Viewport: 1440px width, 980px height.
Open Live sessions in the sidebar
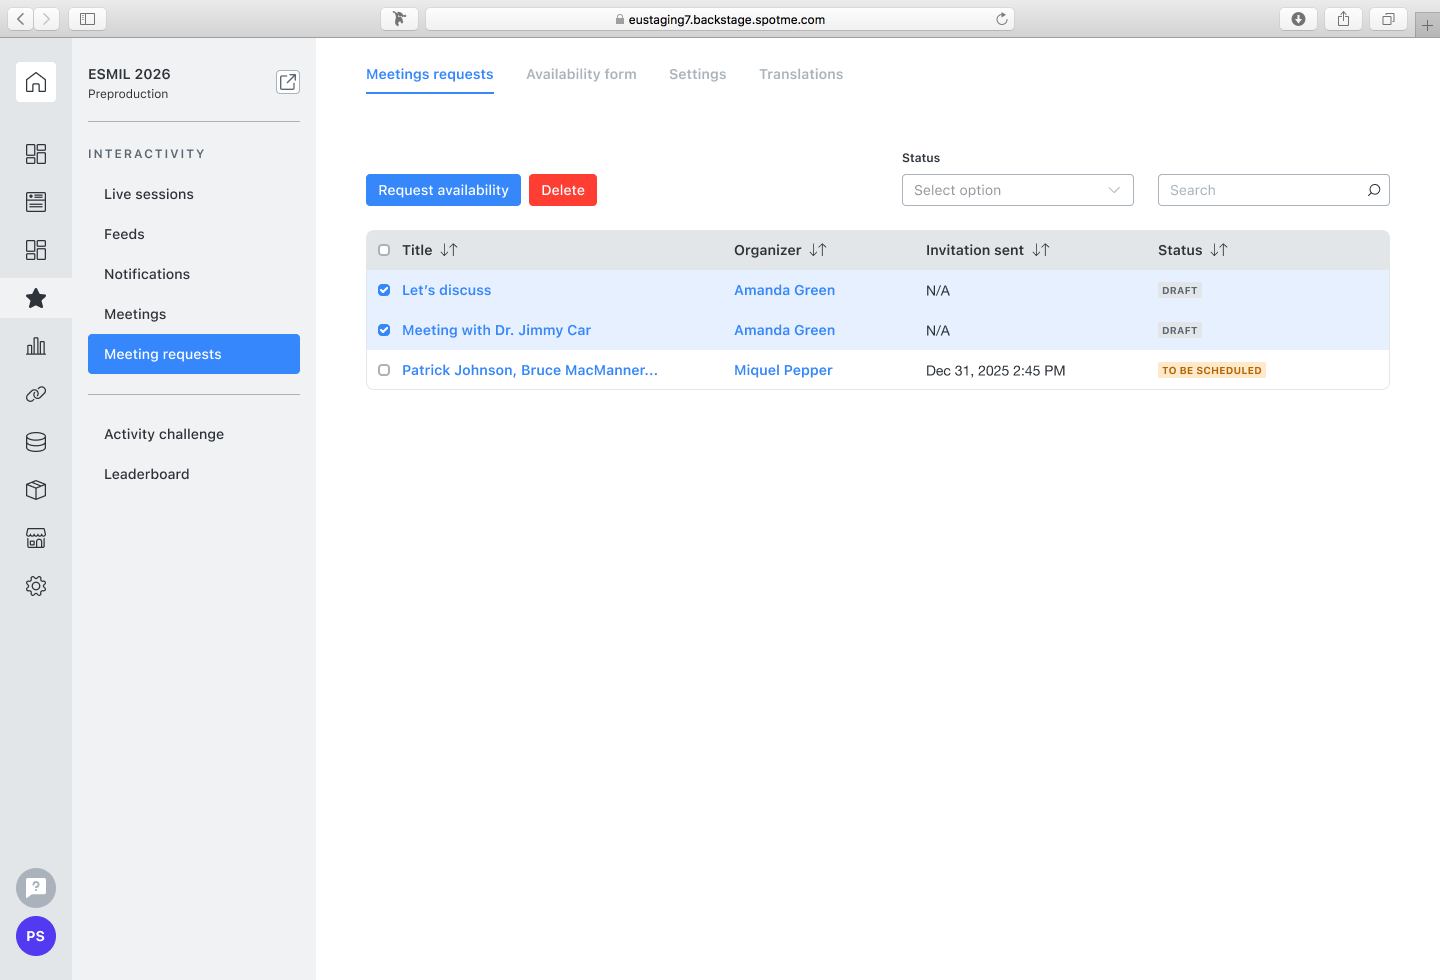coord(149,194)
